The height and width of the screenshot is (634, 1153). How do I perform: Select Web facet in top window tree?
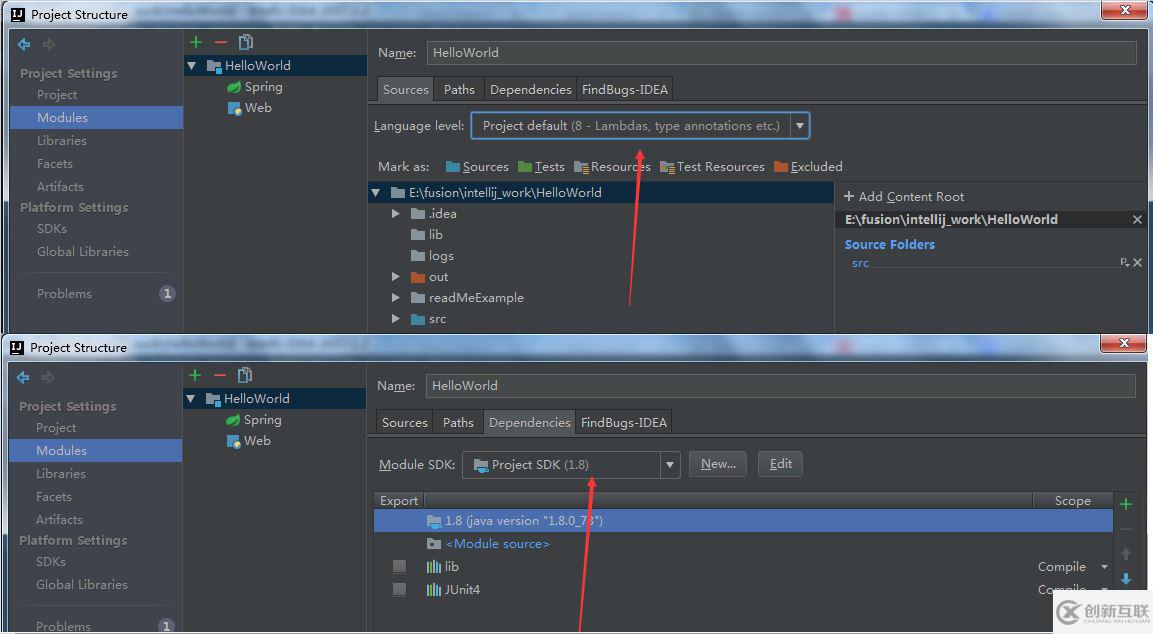coord(249,108)
